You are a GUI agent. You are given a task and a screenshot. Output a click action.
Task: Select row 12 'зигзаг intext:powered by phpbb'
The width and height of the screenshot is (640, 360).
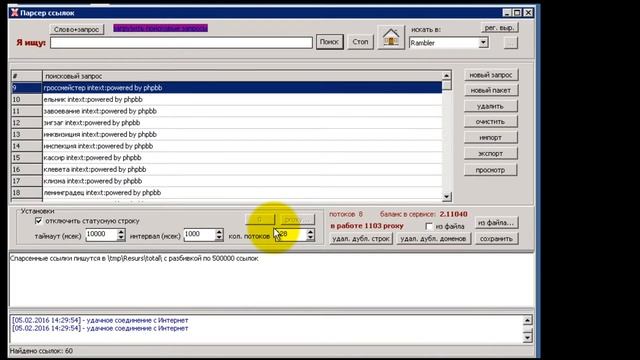[x=227, y=122]
